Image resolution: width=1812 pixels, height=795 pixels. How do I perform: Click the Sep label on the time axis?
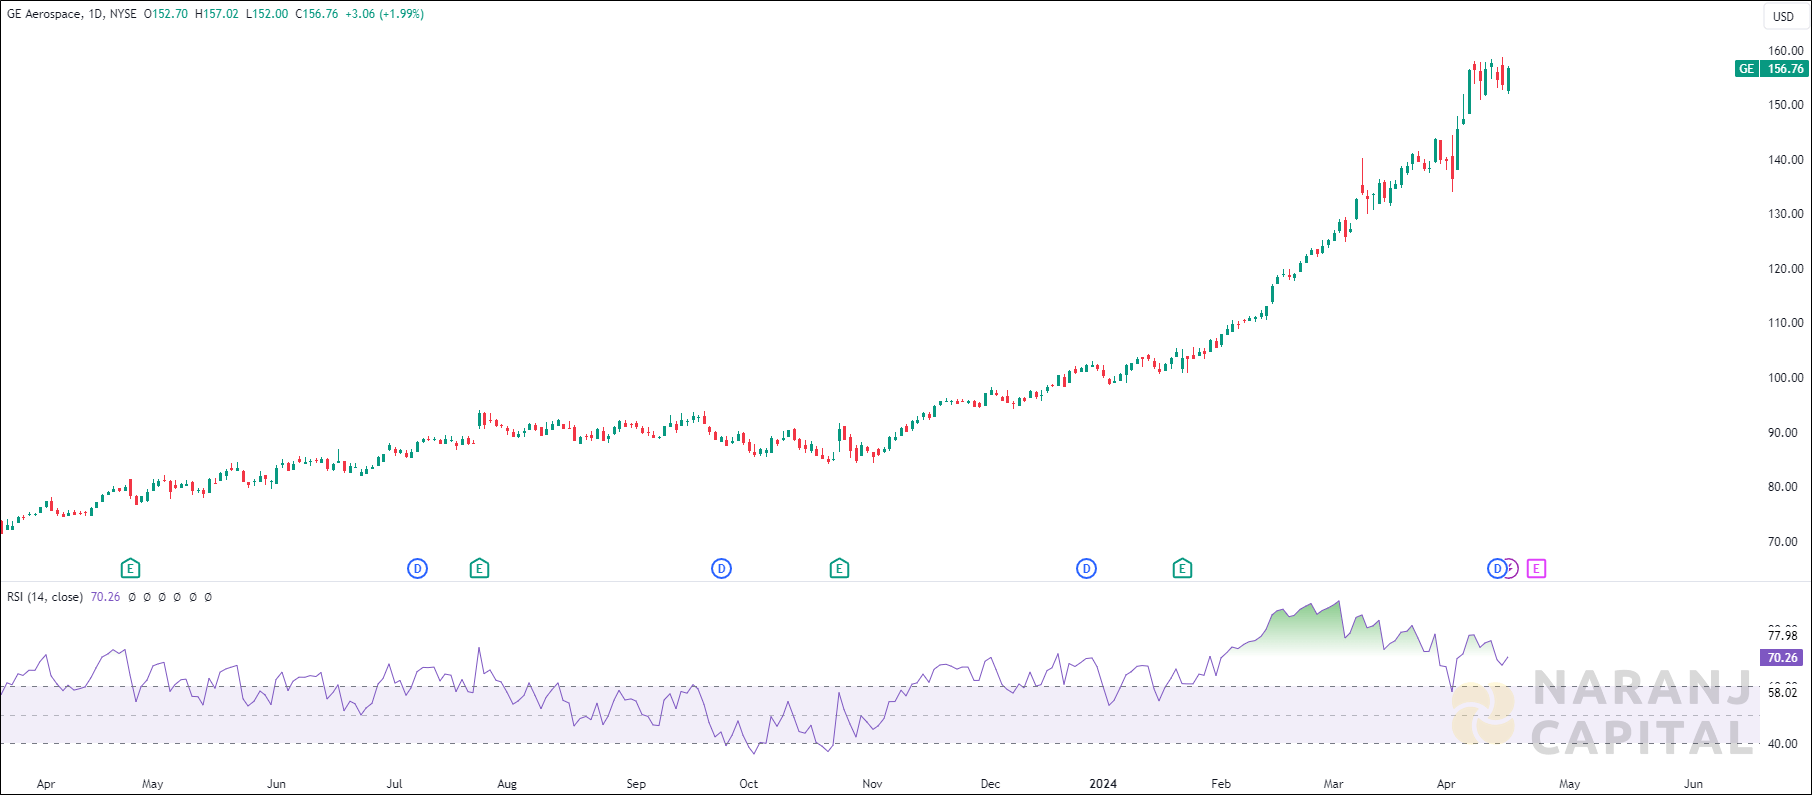636,784
